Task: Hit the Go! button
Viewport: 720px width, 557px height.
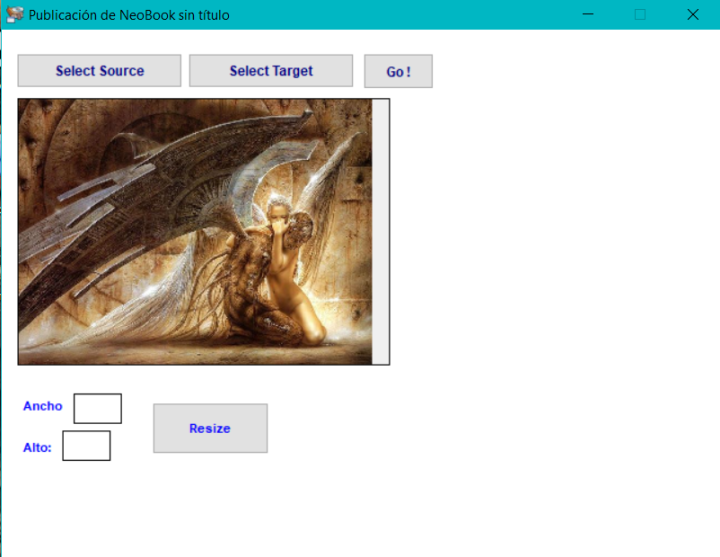Action: 398,71
